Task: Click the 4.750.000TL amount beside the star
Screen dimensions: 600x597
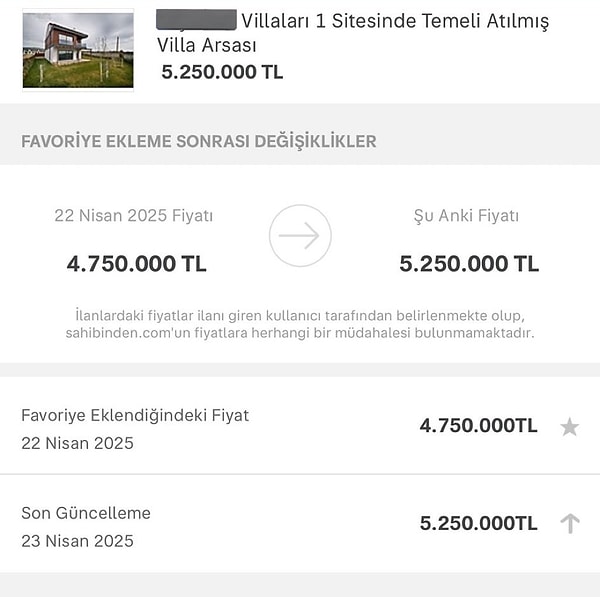Action: click(478, 426)
